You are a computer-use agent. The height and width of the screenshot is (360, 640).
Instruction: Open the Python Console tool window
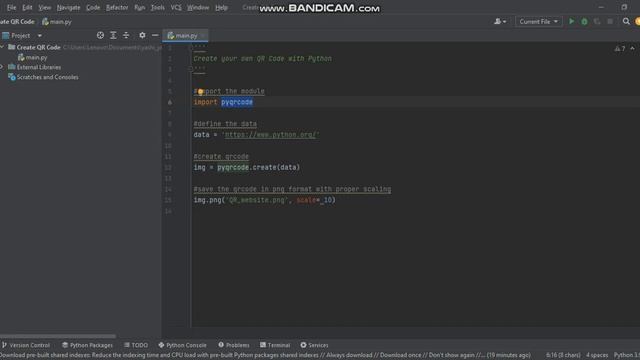[x=182, y=345]
